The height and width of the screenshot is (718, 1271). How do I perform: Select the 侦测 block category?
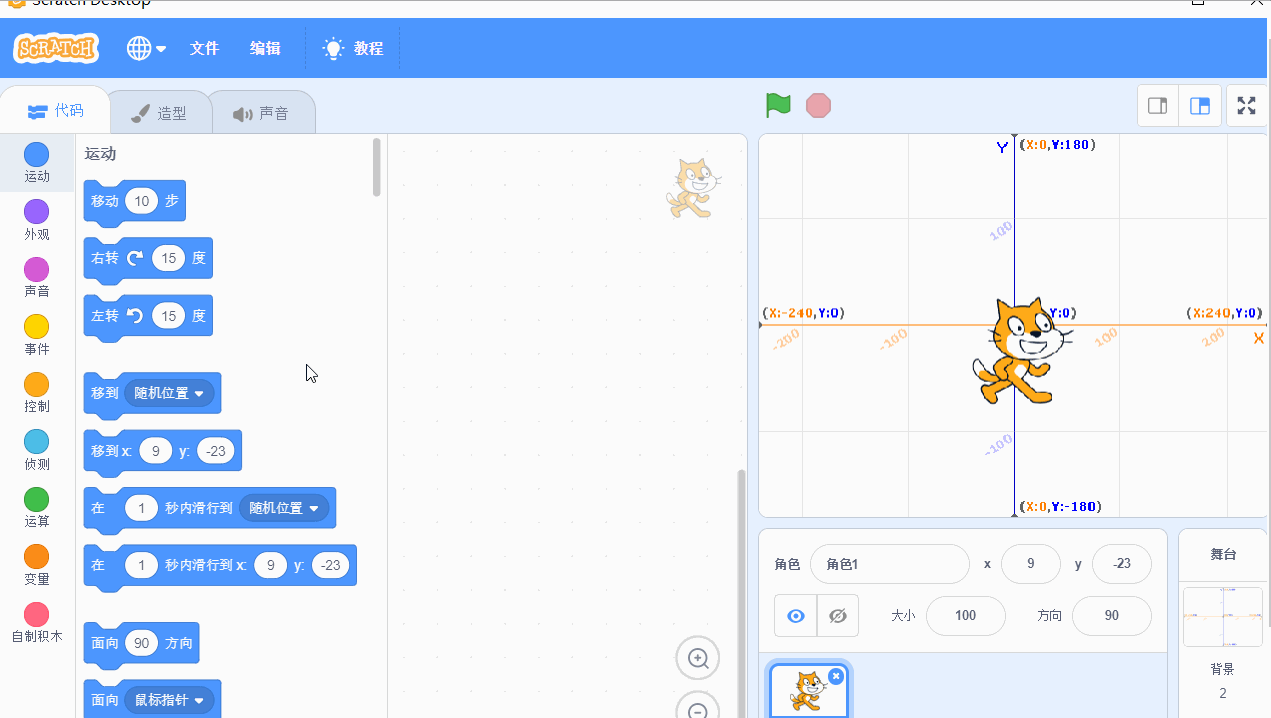(37, 451)
